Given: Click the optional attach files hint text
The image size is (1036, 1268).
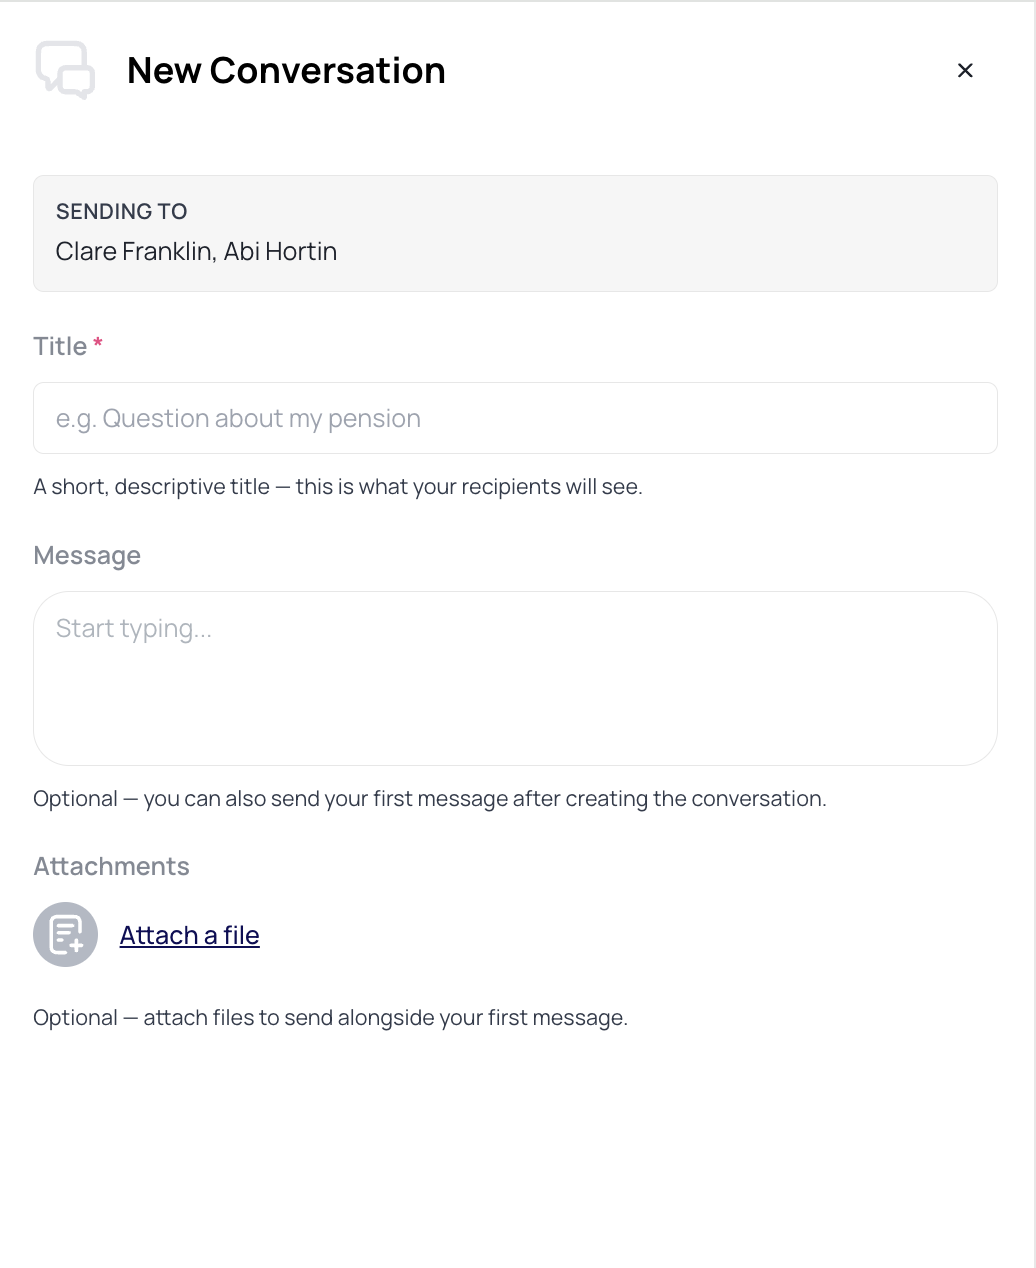Looking at the screenshot, I should [x=331, y=1018].
